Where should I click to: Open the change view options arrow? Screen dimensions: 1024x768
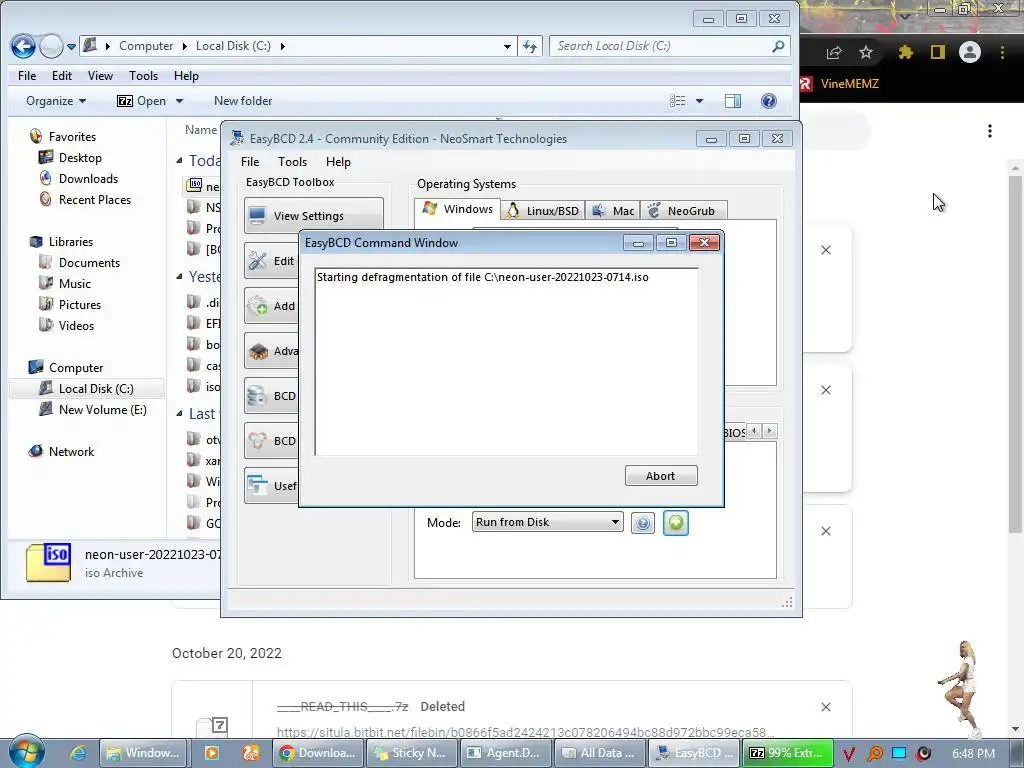pyautogui.click(x=699, y=101)
